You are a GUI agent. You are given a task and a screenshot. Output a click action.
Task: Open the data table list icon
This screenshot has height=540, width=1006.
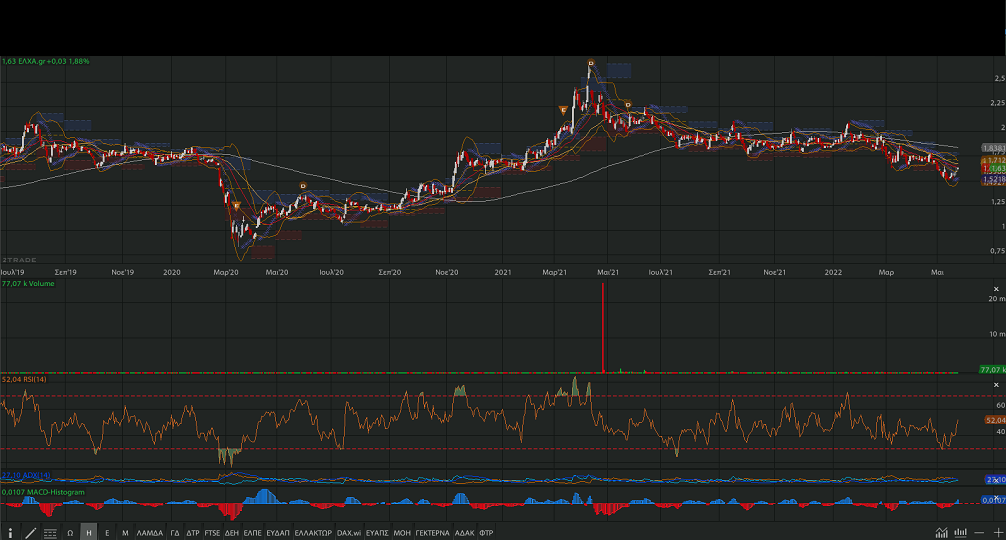(x=50, y=533)
